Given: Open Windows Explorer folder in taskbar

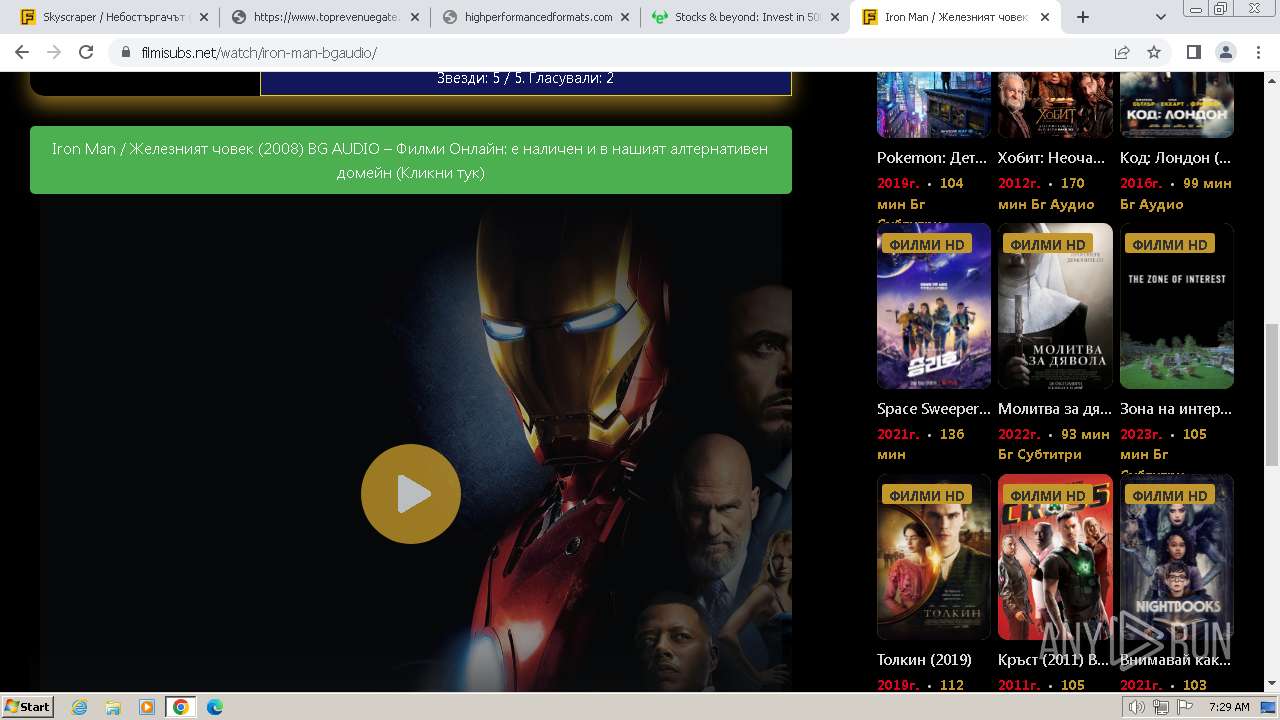Looking at the screenshot, I should click(113, 707).
